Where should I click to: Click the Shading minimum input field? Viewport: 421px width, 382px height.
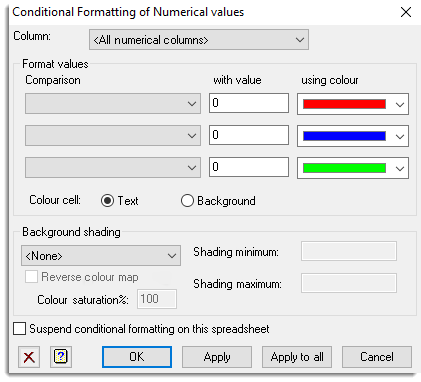click(x=349, y=251)
